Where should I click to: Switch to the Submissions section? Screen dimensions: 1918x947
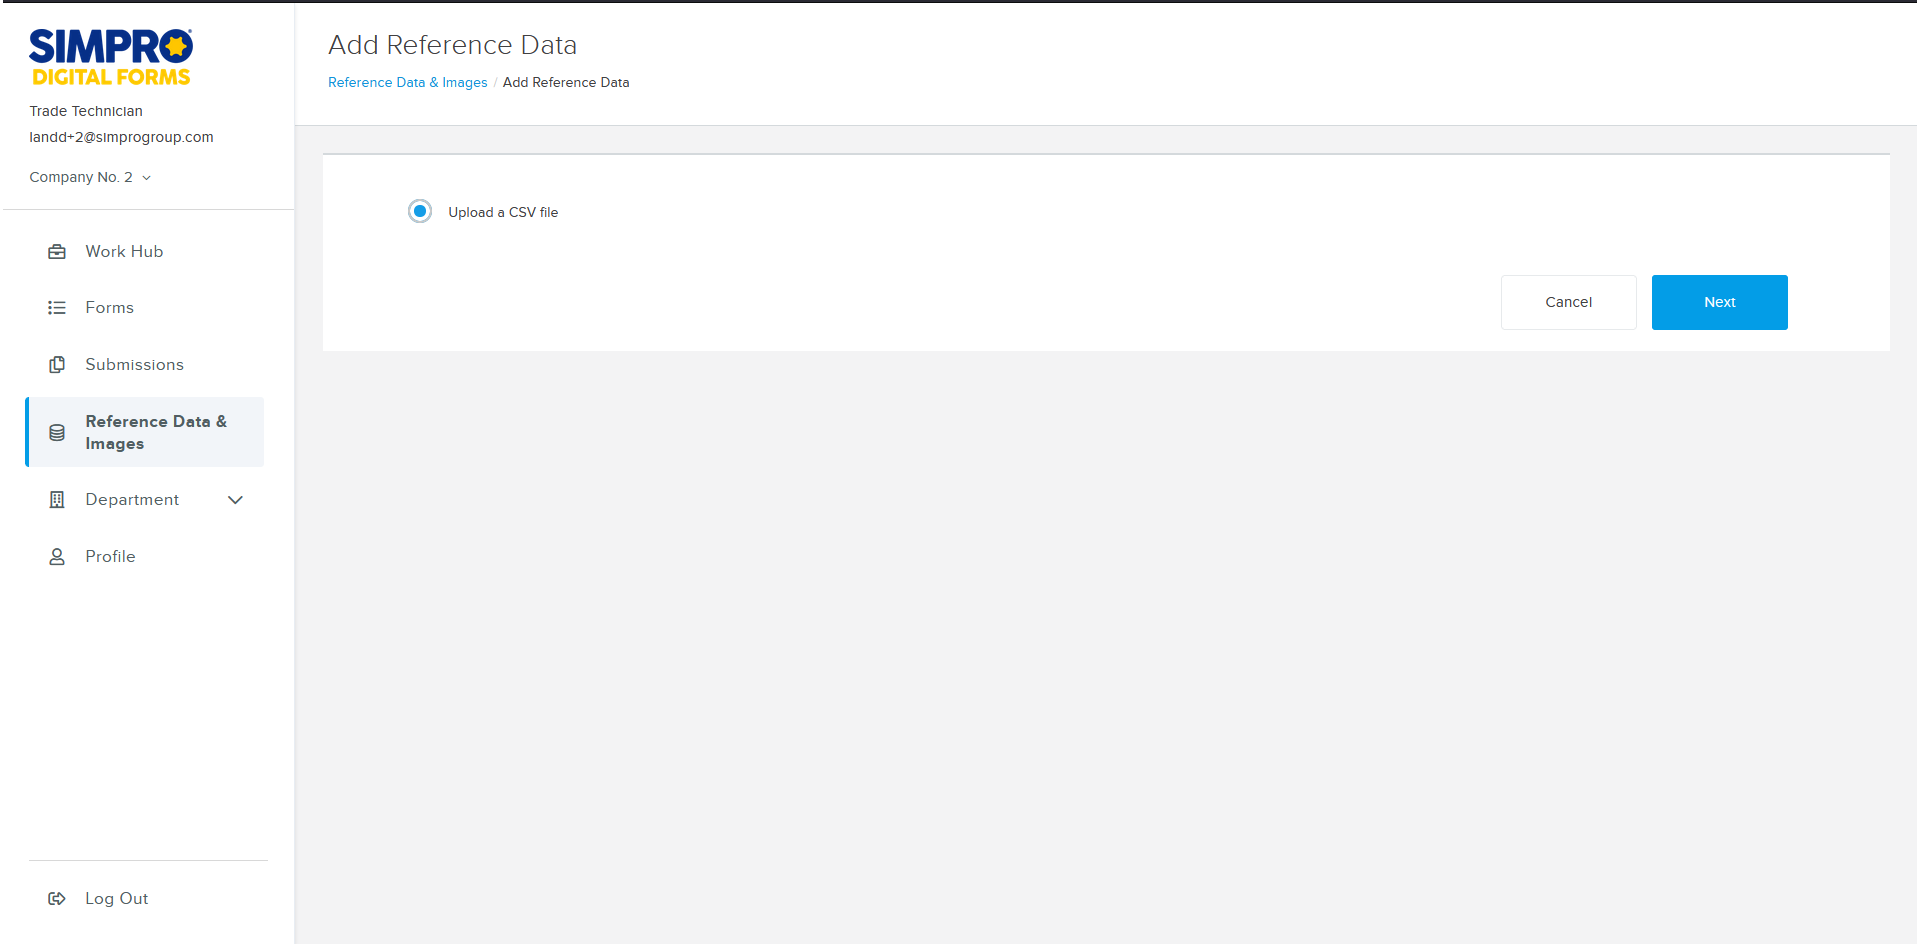point(135,364)
